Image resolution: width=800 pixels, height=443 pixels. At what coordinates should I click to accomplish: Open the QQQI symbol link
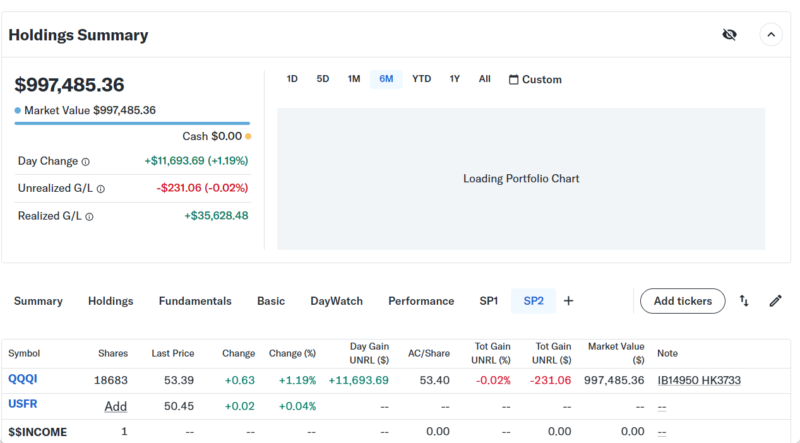[x=22, y=380]
